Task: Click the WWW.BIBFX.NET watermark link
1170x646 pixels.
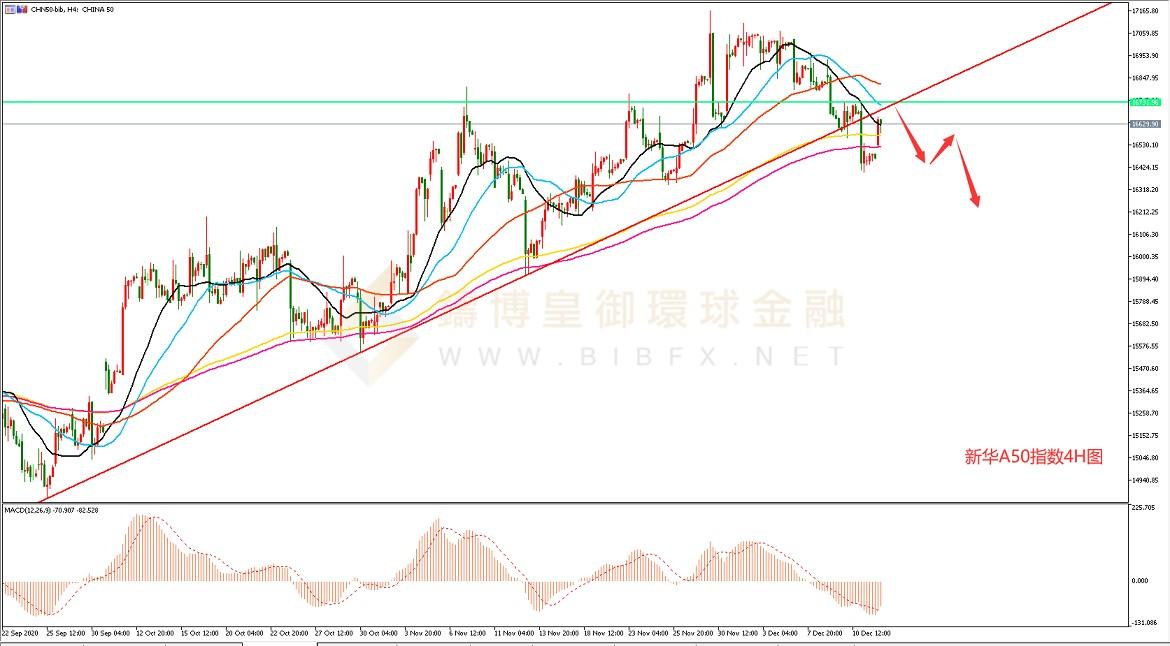Action: coord(640,355)
